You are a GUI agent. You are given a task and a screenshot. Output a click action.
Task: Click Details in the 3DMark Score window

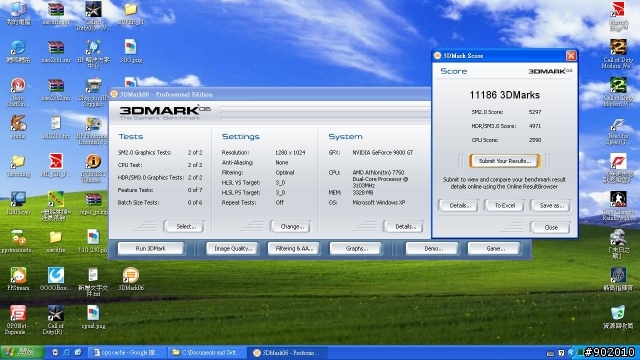click(458, 205)
